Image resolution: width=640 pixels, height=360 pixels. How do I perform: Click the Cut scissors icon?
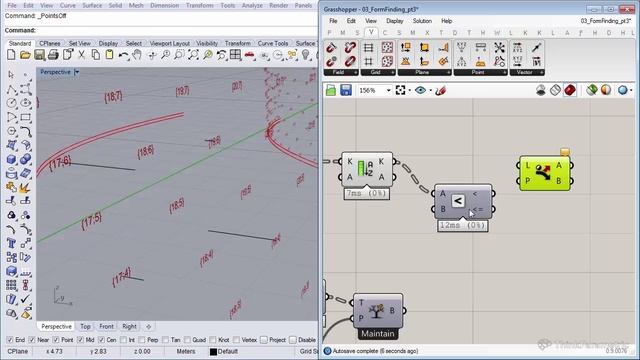pos(82,55)
